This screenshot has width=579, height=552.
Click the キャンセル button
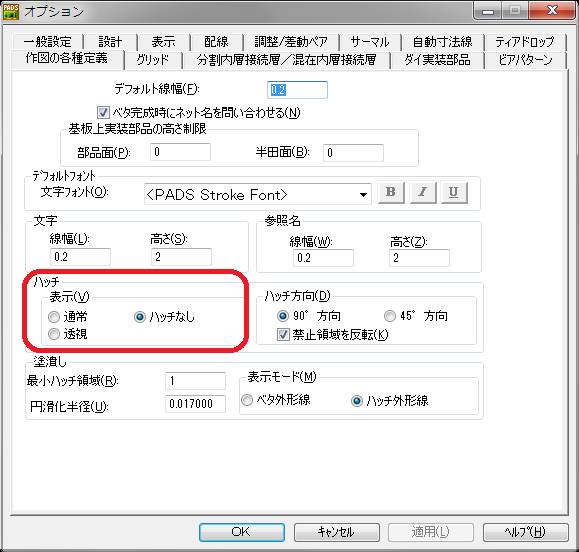pos(336,532)
